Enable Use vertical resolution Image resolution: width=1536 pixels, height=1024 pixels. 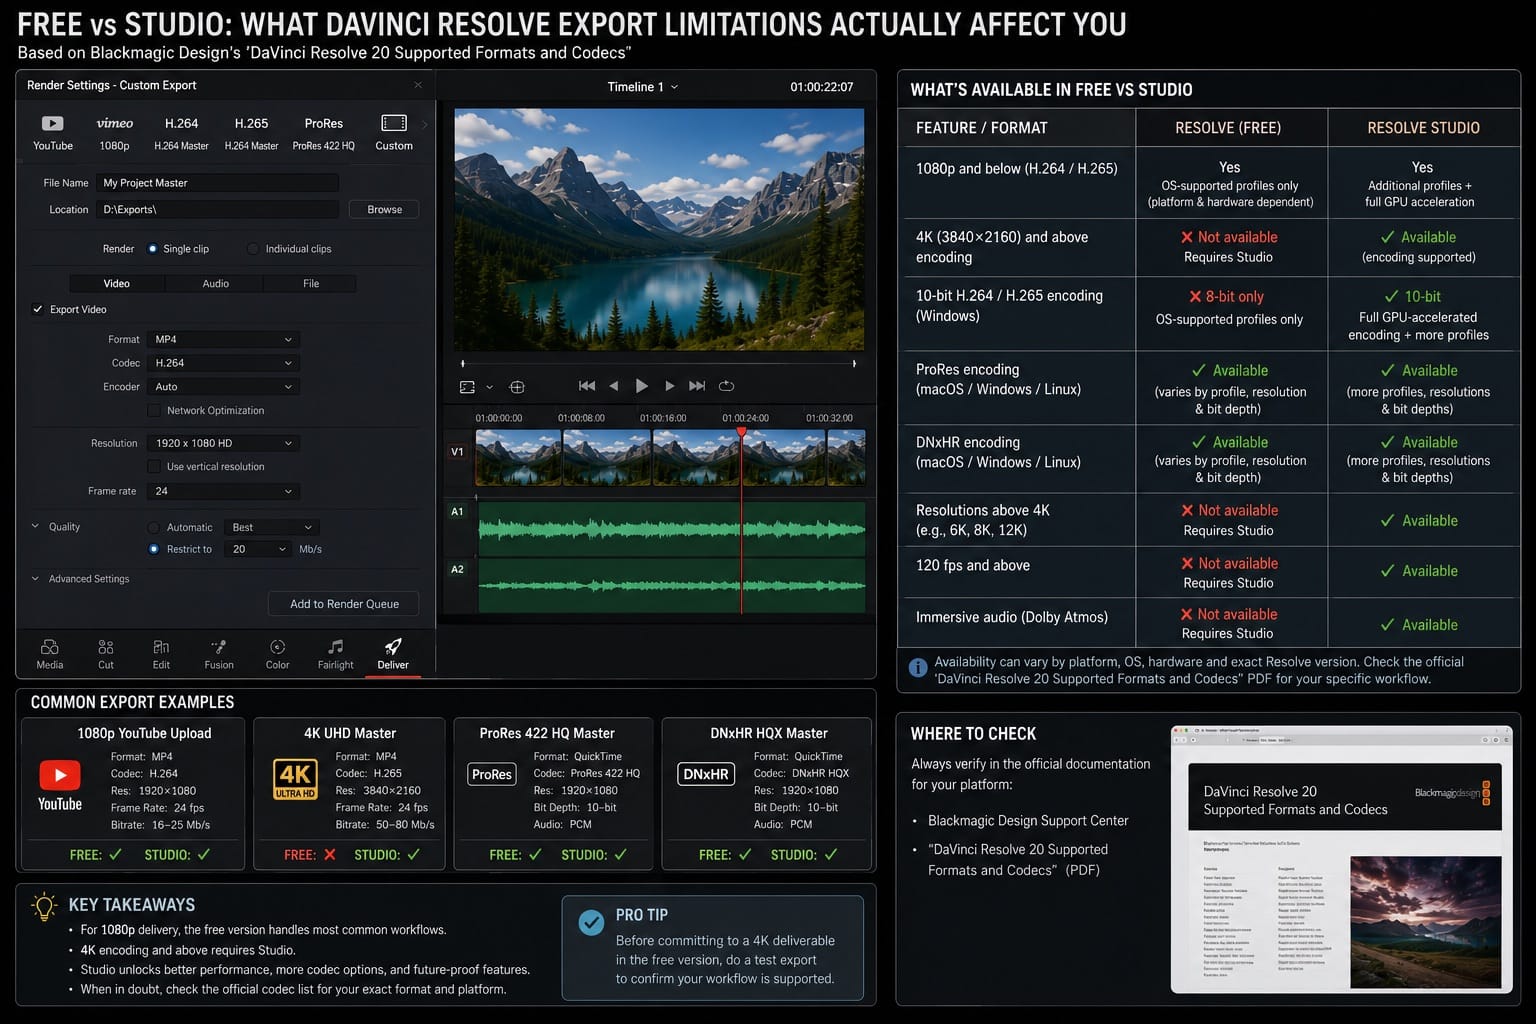pos(154,466)
